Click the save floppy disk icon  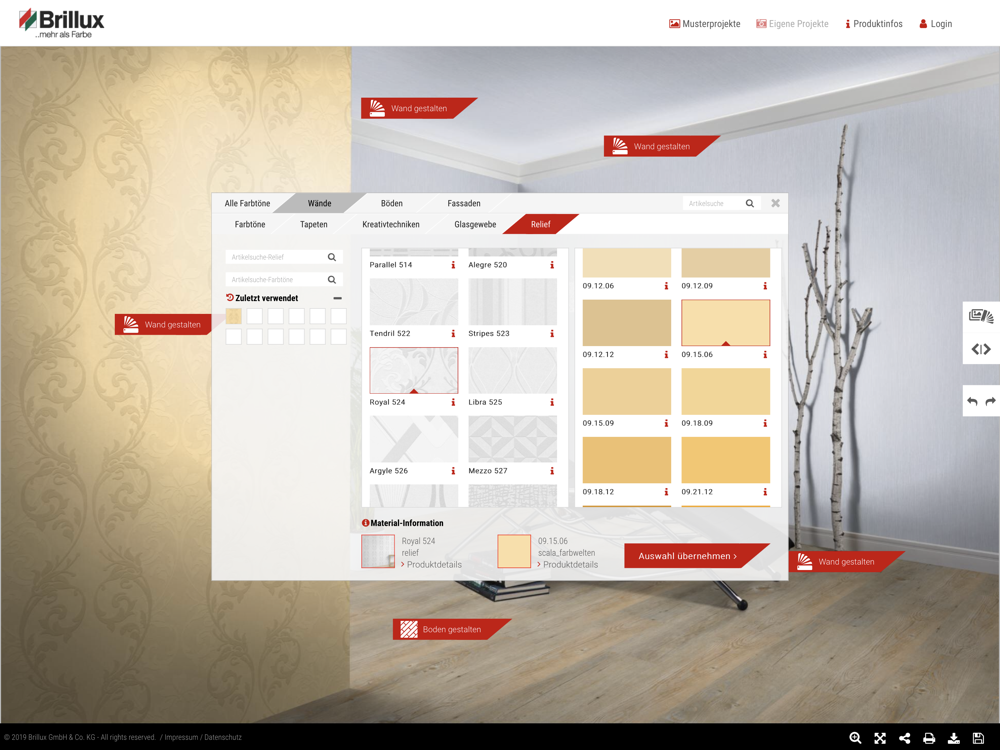pyautogui.click(x=978, y=738)
